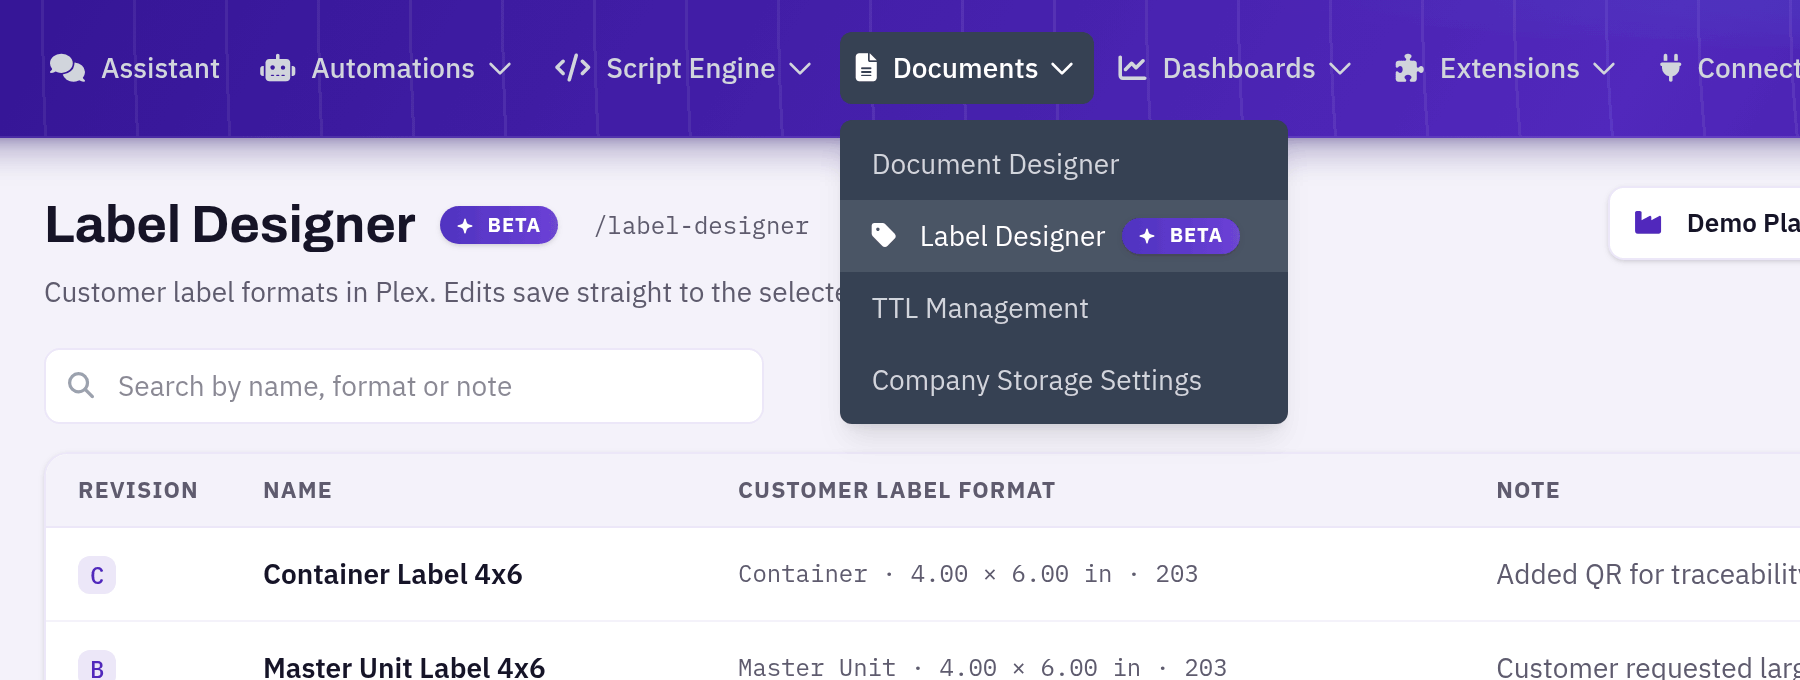Image resolution: width=1800 pixels, height=680 pixels.
Task: Focus the search by name field
Action: click(404, 386)
